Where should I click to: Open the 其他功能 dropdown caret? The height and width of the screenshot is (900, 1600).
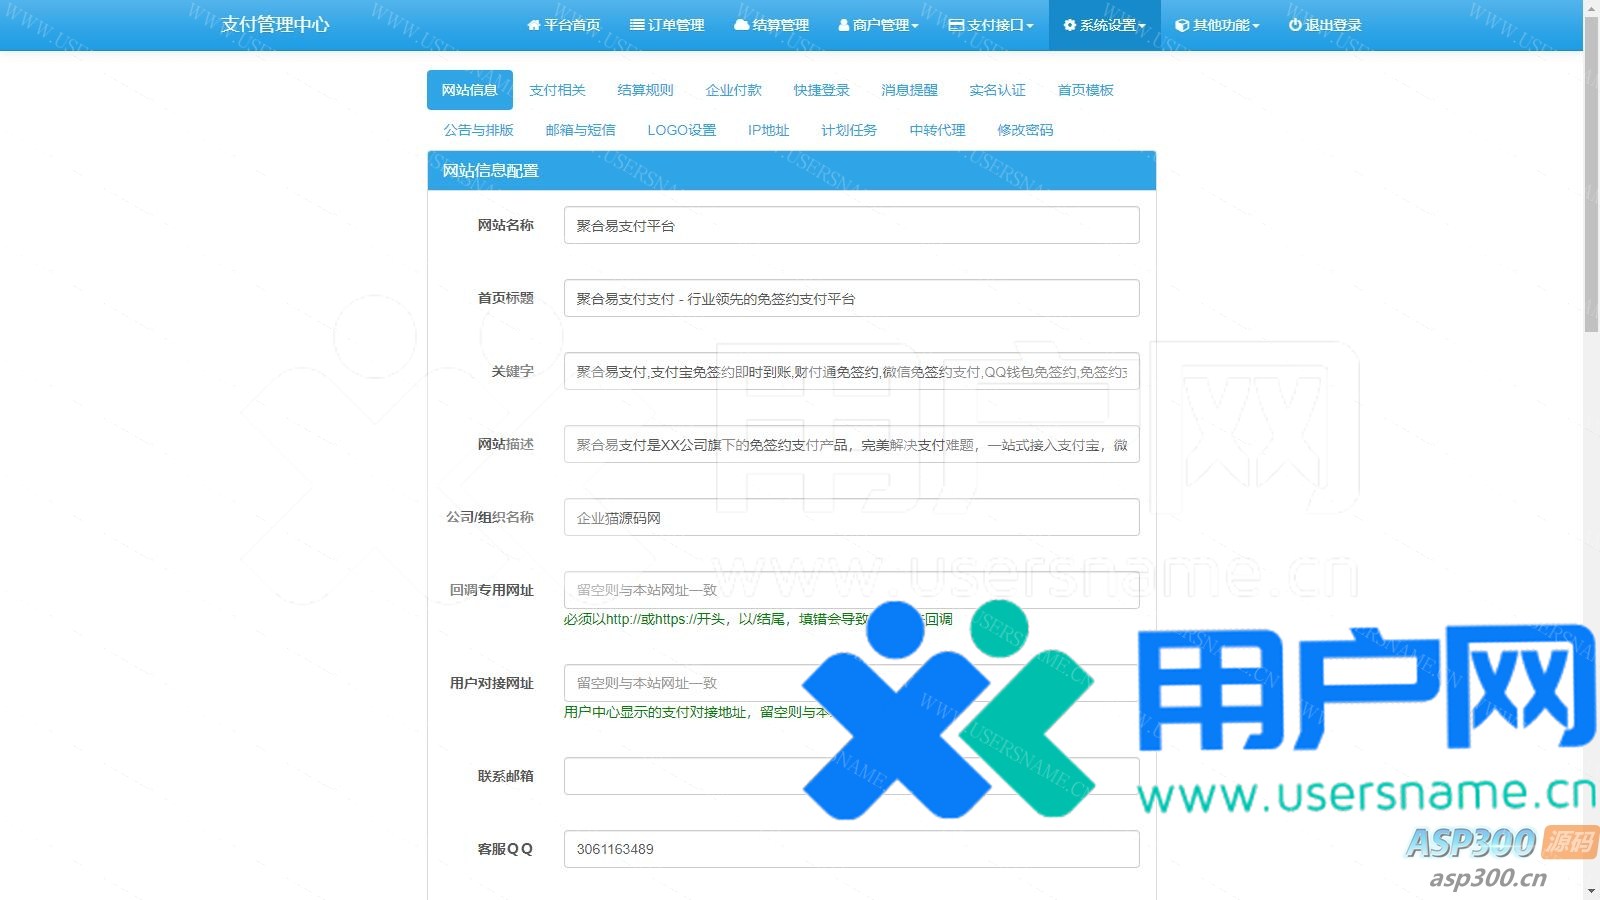pos(1256,26)
